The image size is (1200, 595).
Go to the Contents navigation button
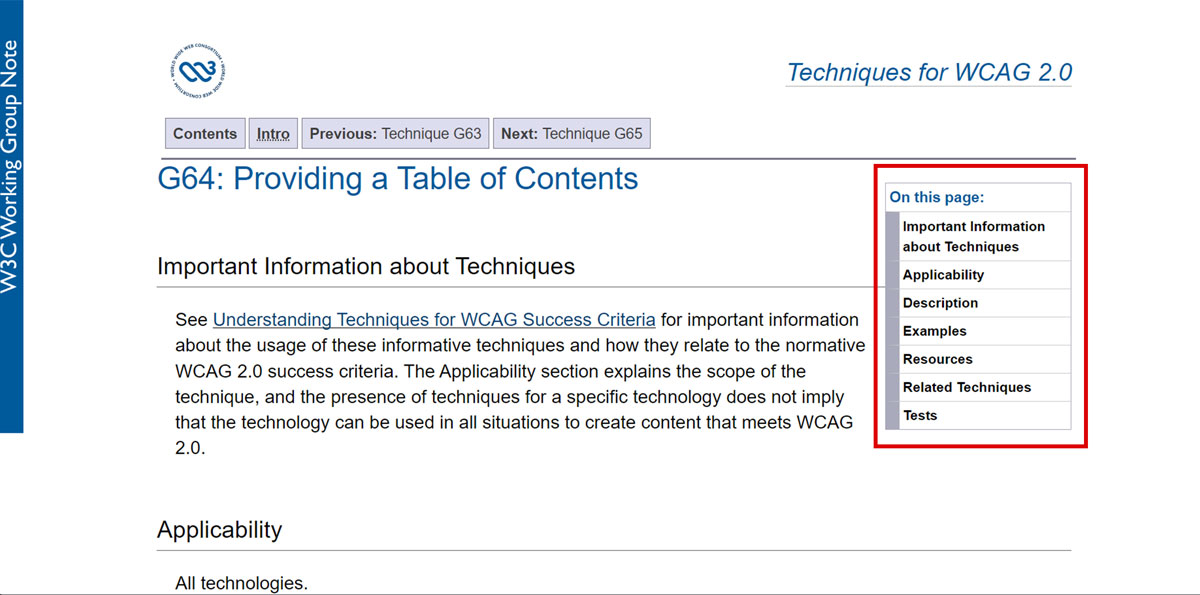pos(205,134)
